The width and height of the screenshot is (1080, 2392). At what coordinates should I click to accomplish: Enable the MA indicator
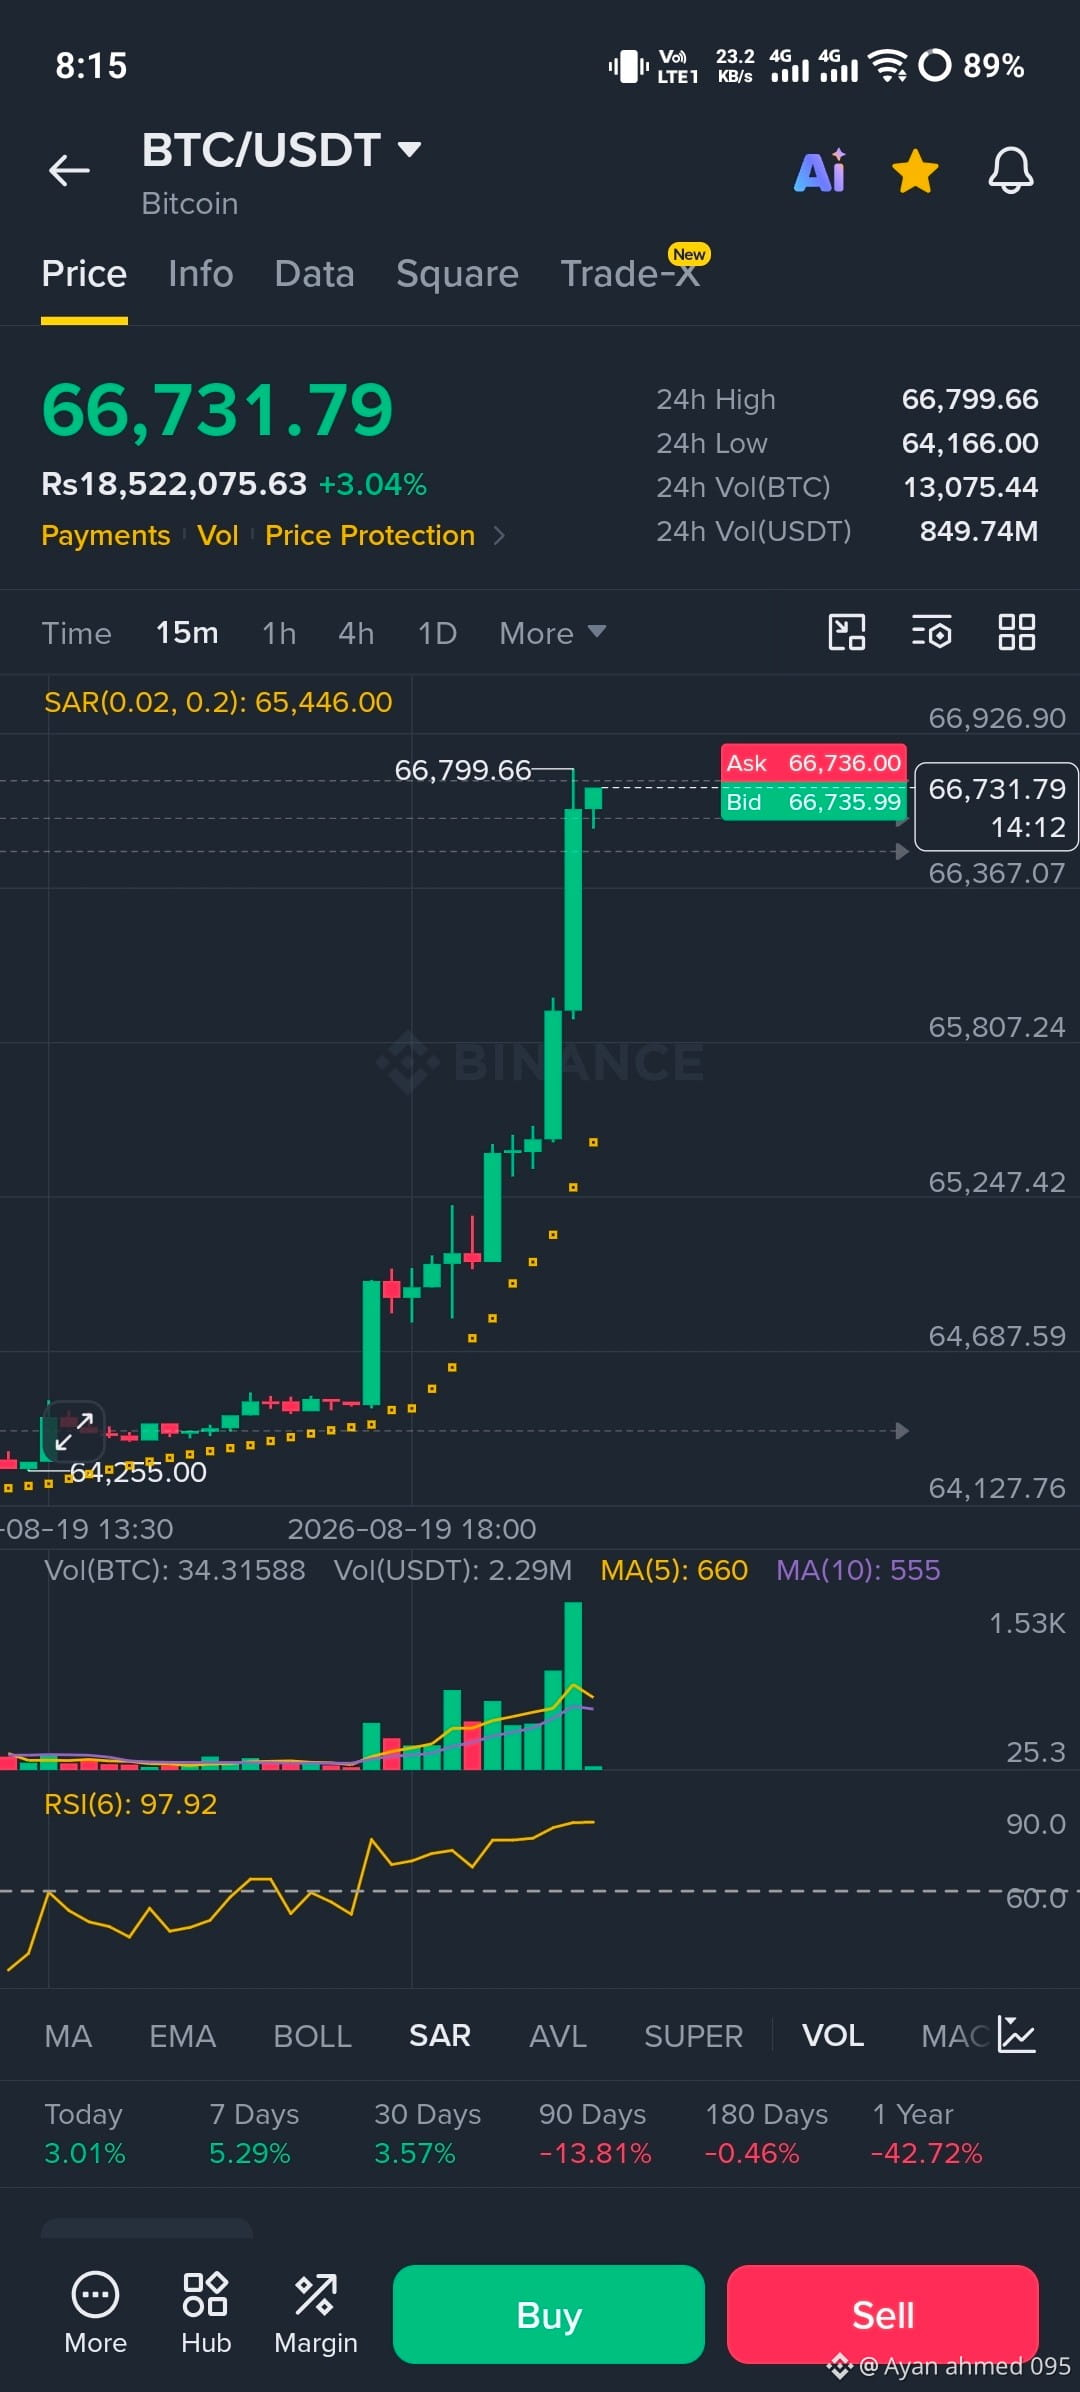tap(68, 2036)
